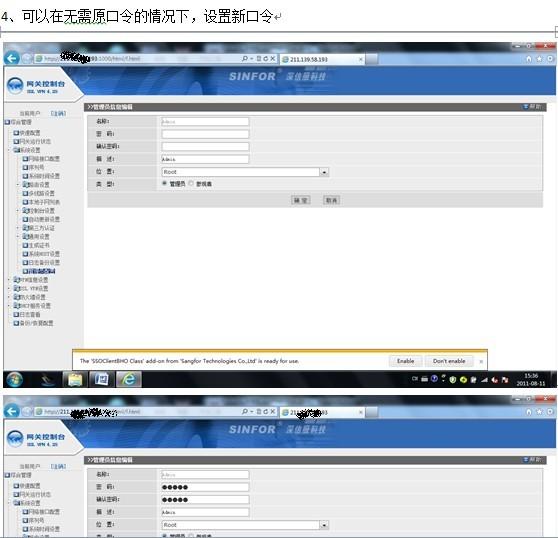This screenshot has height=538, width=558.
Task: Click the empty 确认密码 field in upper form
Action: (205, 147)
